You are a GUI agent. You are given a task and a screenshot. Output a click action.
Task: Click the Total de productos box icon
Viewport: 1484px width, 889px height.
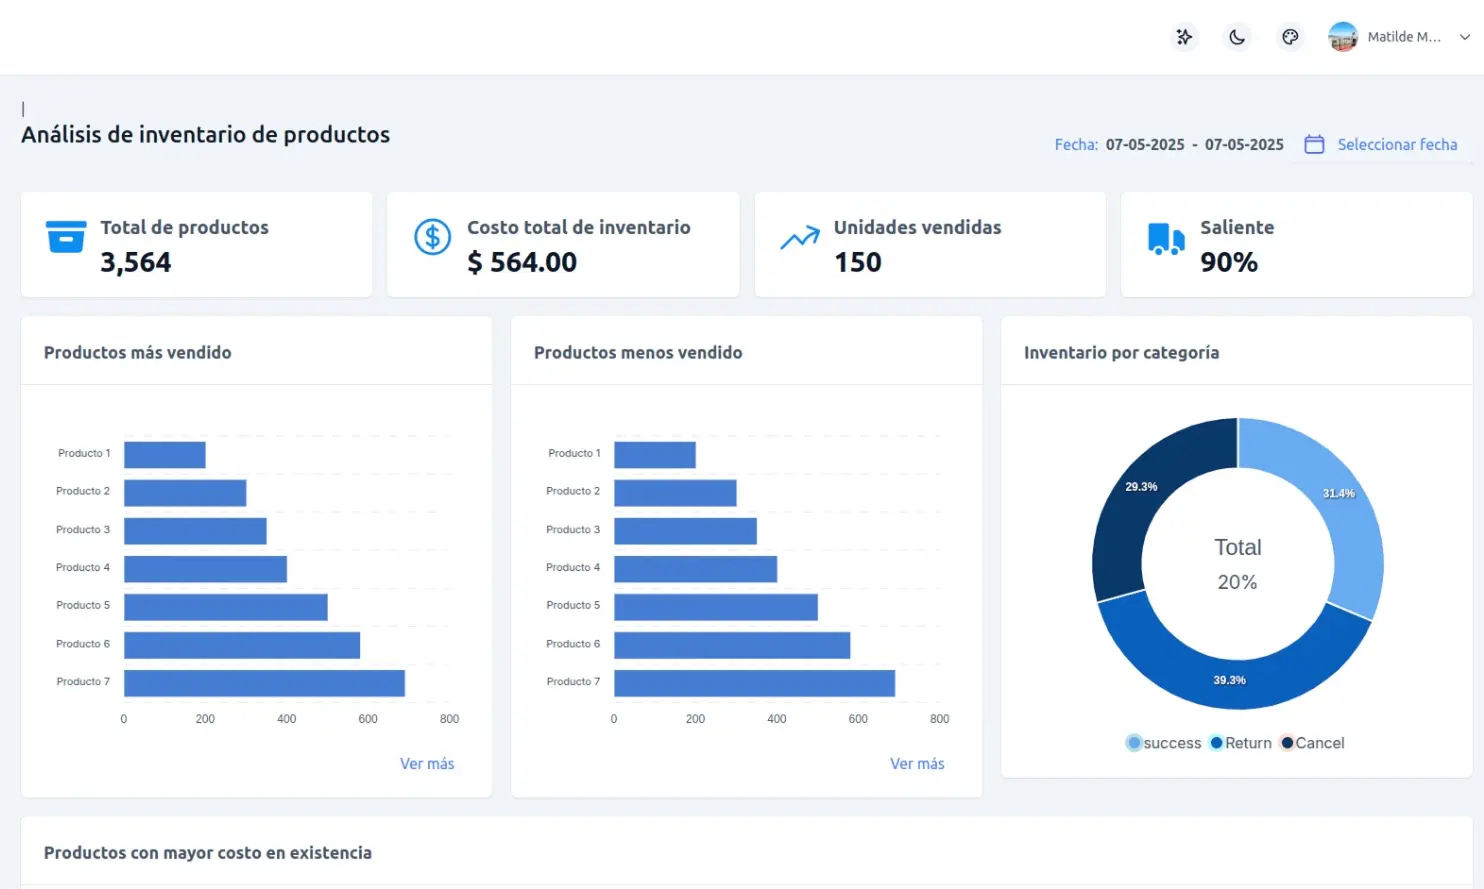click(x=66, y=237)
